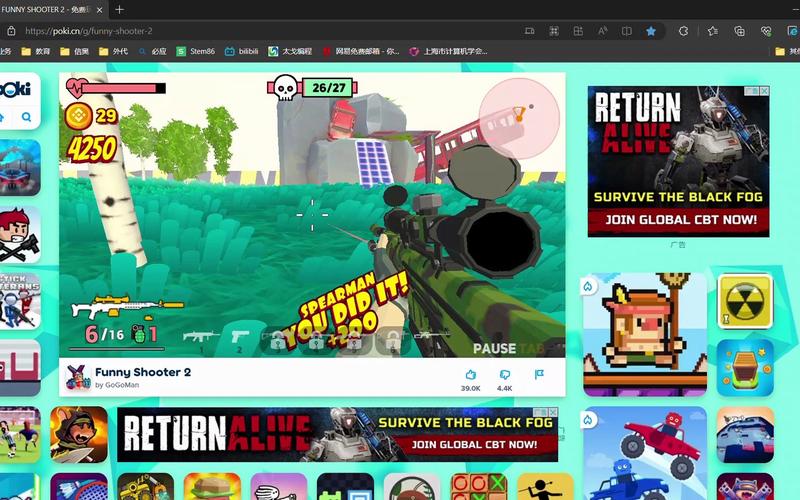Click the QR code icon in address bar
The width and height of the screenshot is (800, 500).
tap(554, 31)
